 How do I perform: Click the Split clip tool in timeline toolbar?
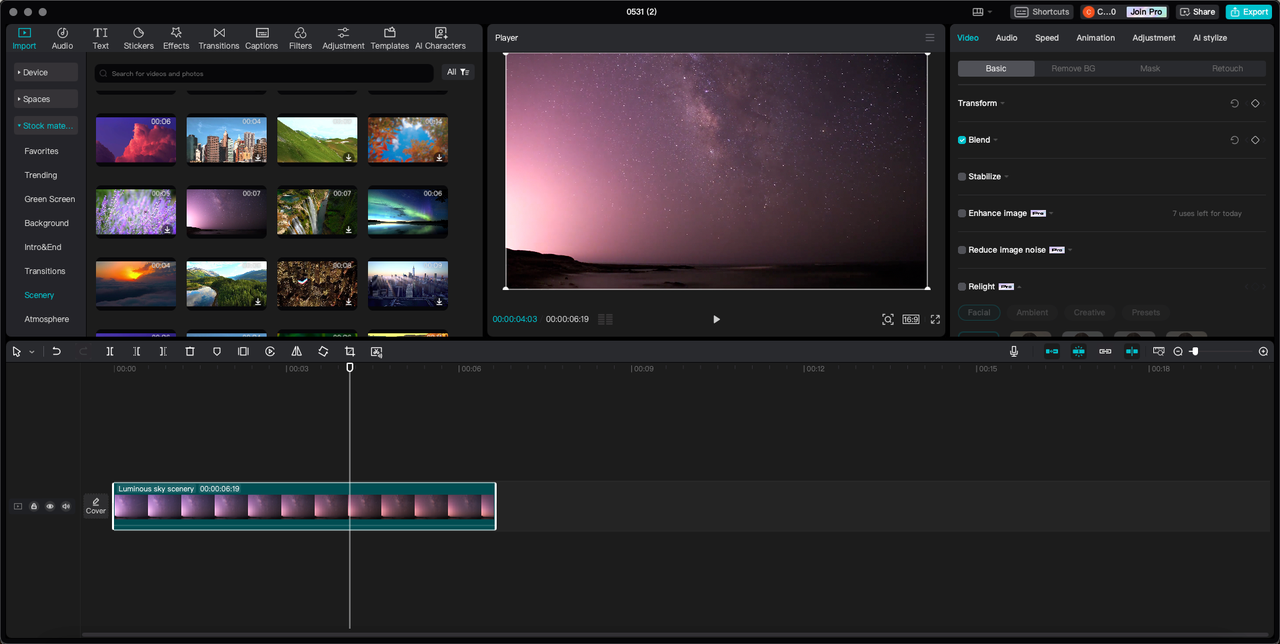coord(110,352)
